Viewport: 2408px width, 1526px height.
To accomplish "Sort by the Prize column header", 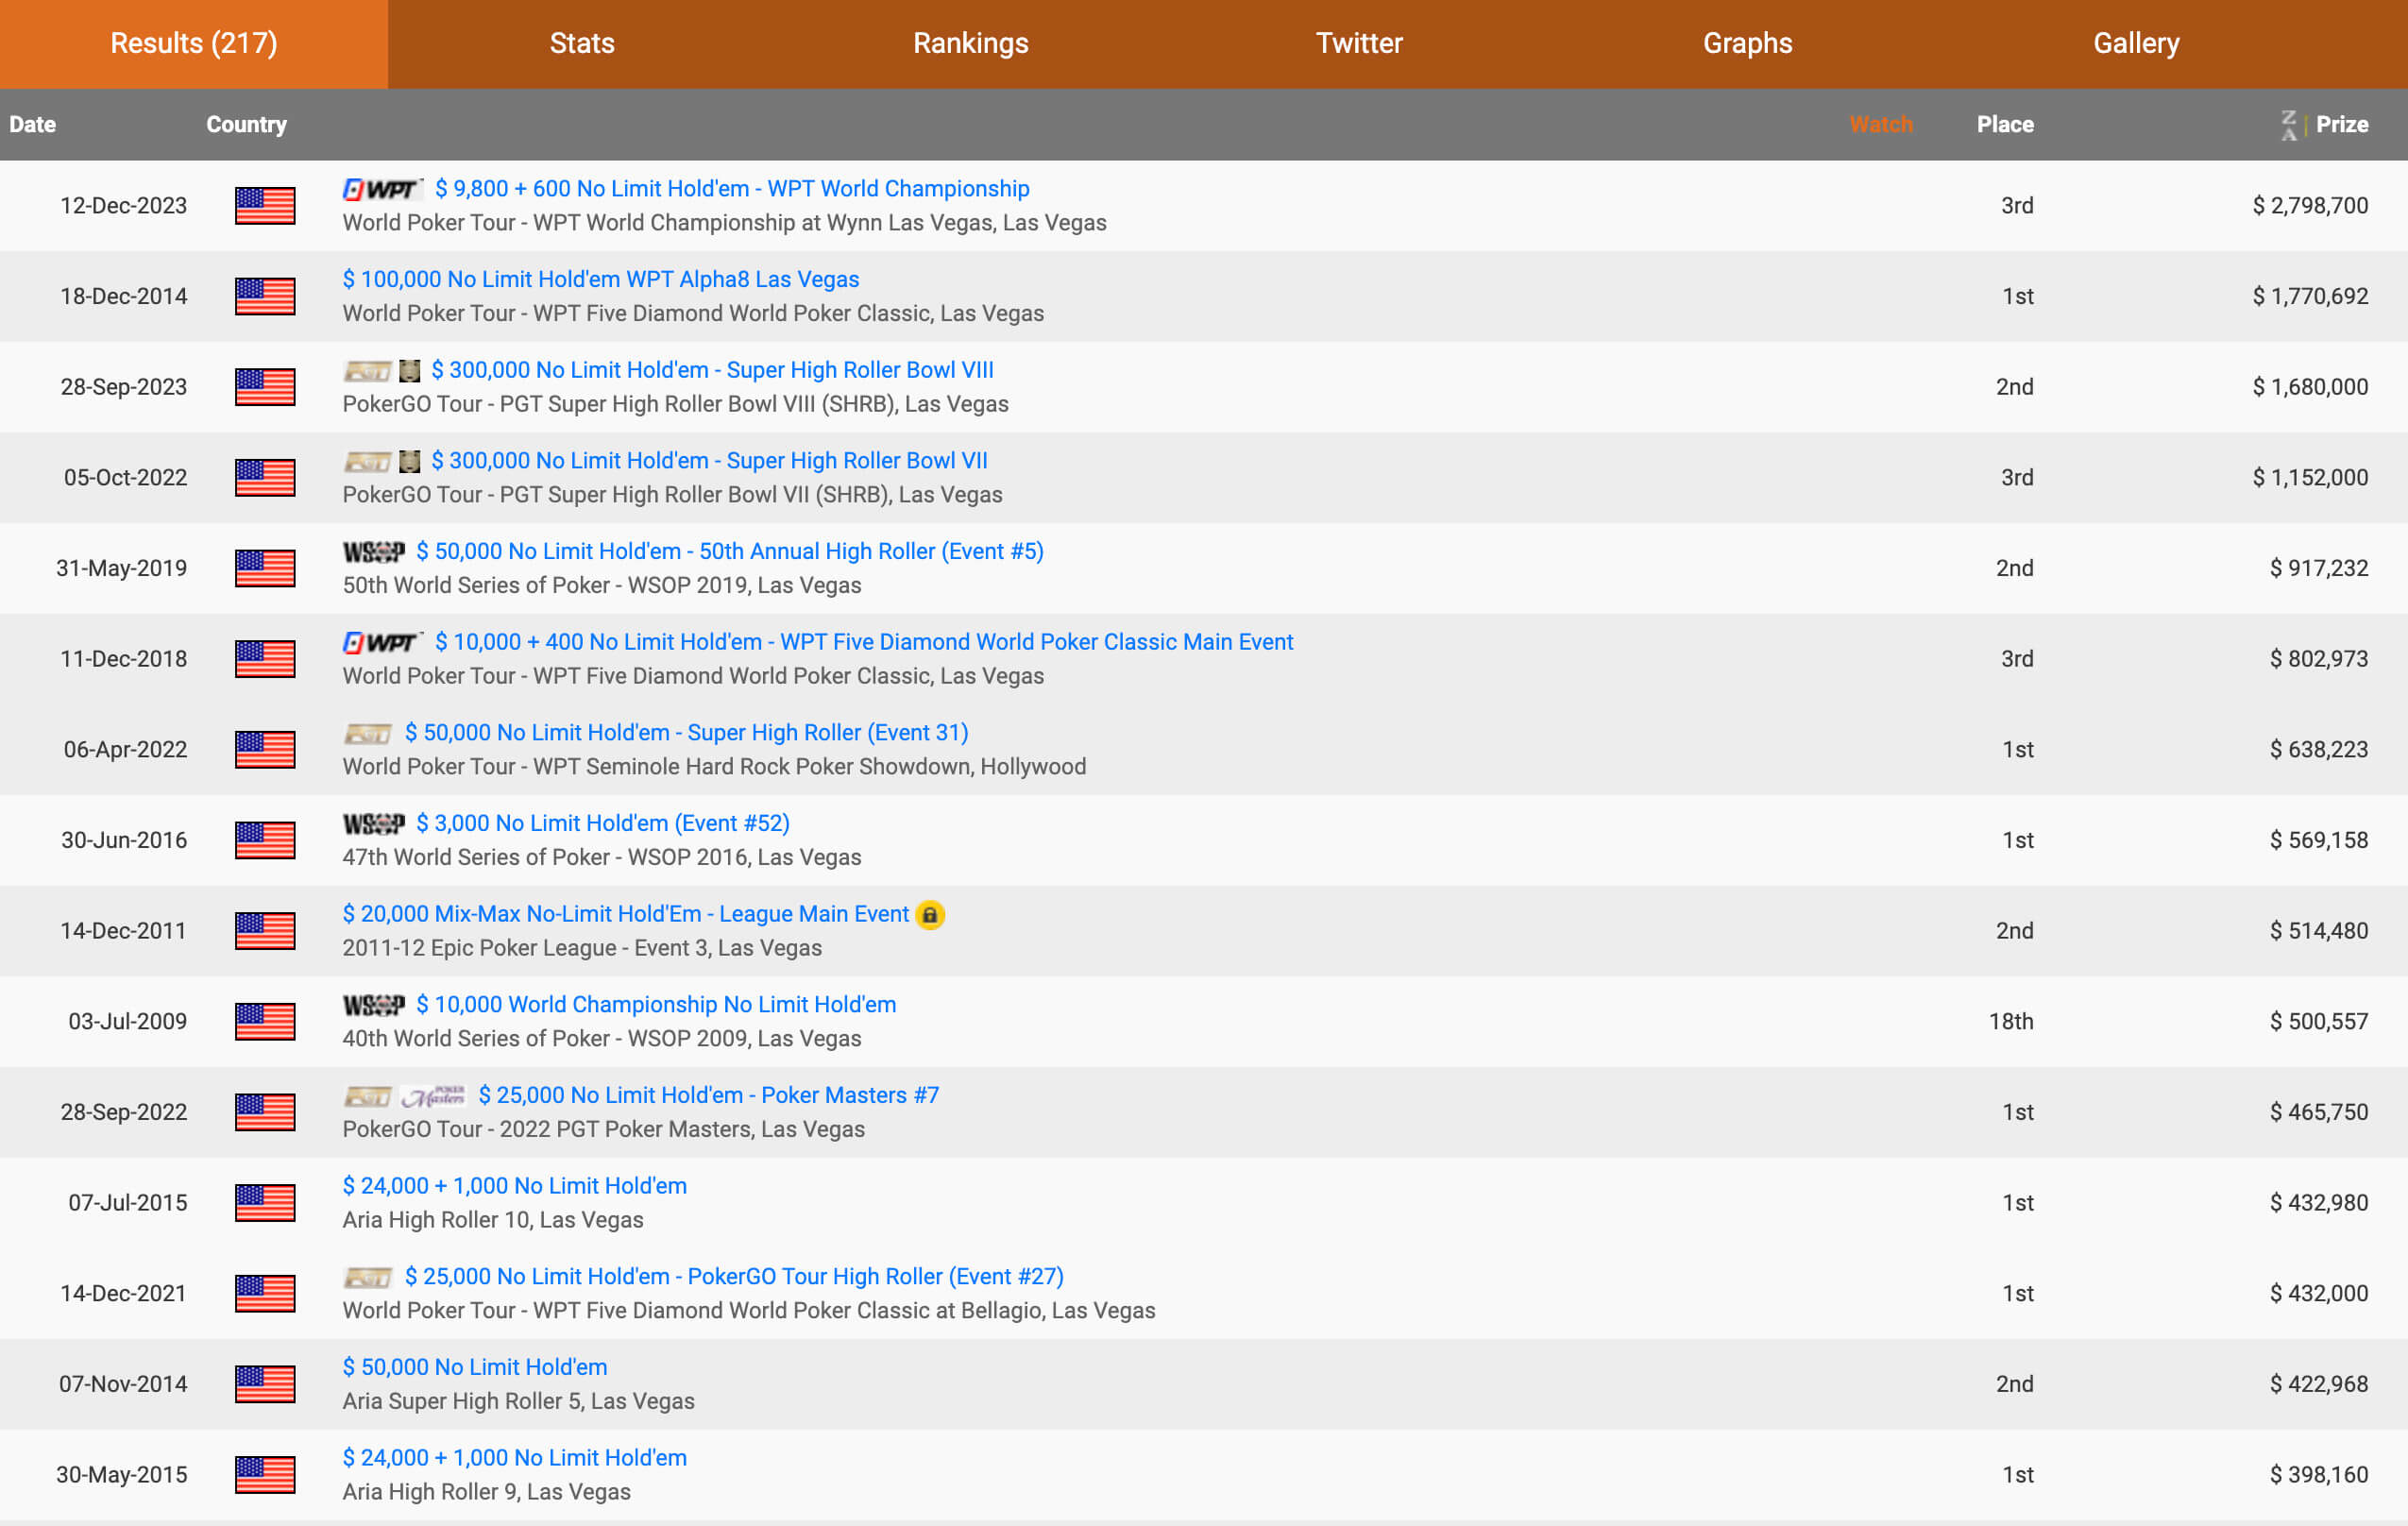I will pos(2341,125).
